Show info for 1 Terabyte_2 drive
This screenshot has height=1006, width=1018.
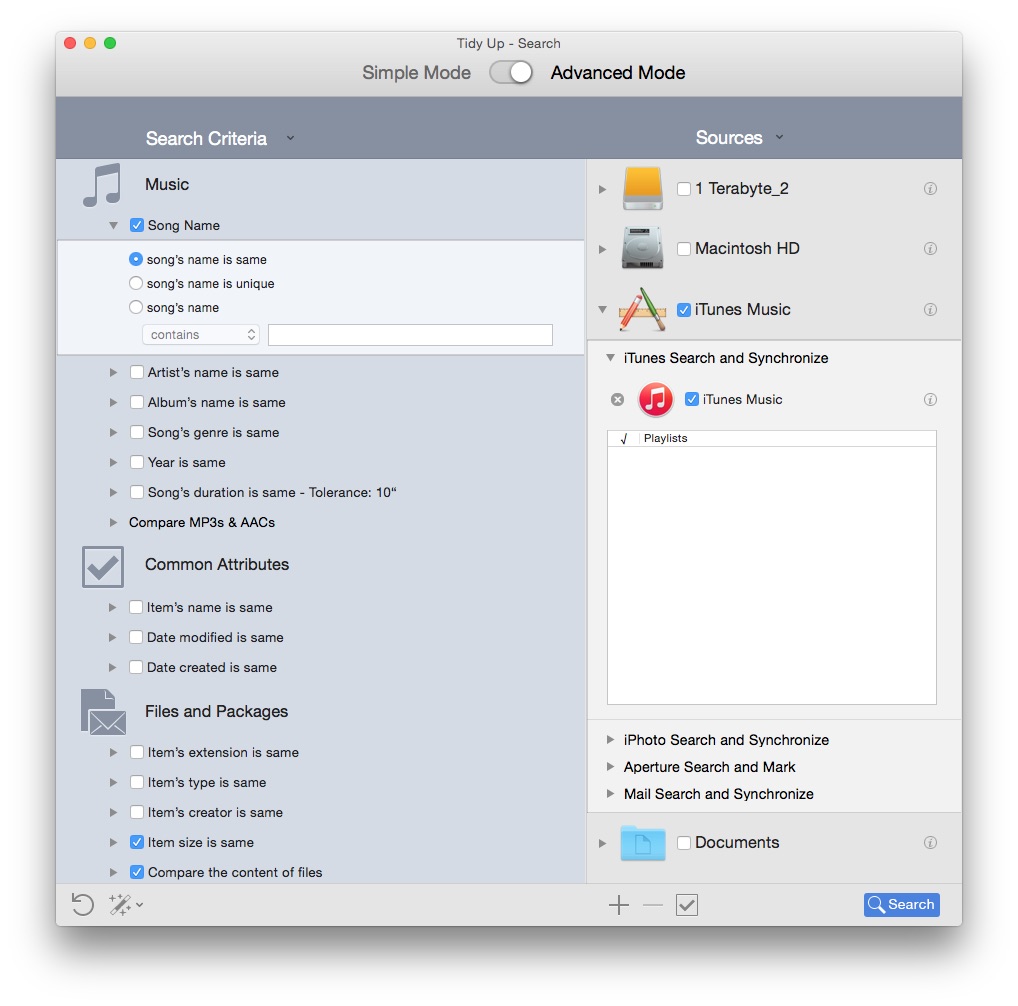pyautogui.click(x=930, y=189)
